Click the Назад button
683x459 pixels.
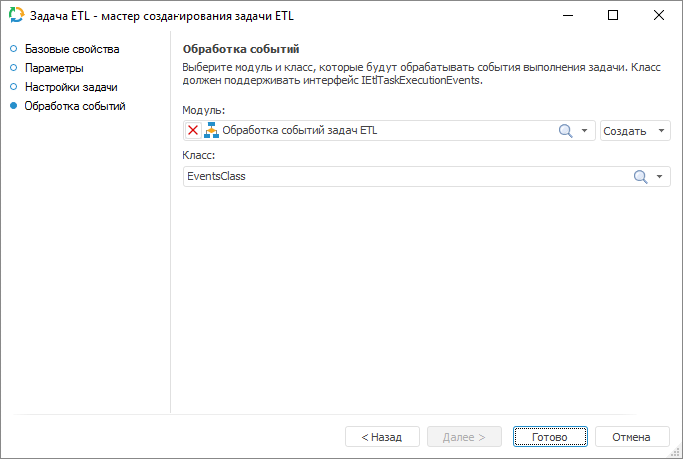[383, 437]
